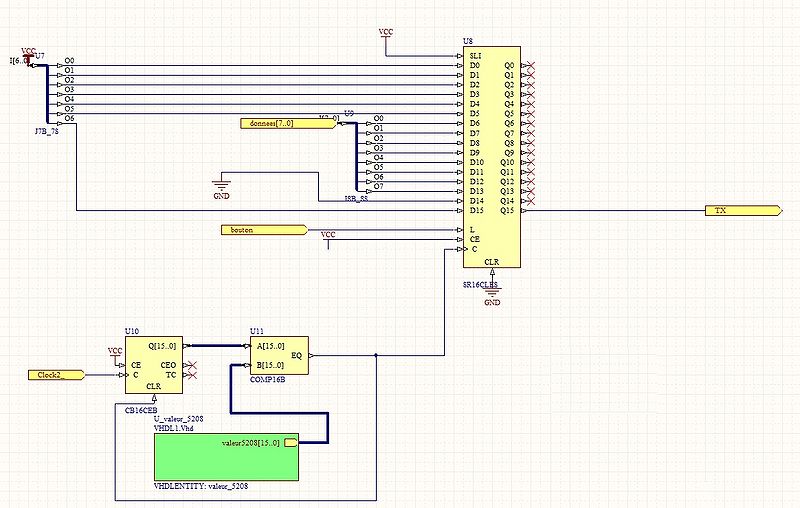Click the VHDLENTITY: valeur_5208 text label
Screen dimensions: 800x508
pyautogui.click(x=200, y=486)
